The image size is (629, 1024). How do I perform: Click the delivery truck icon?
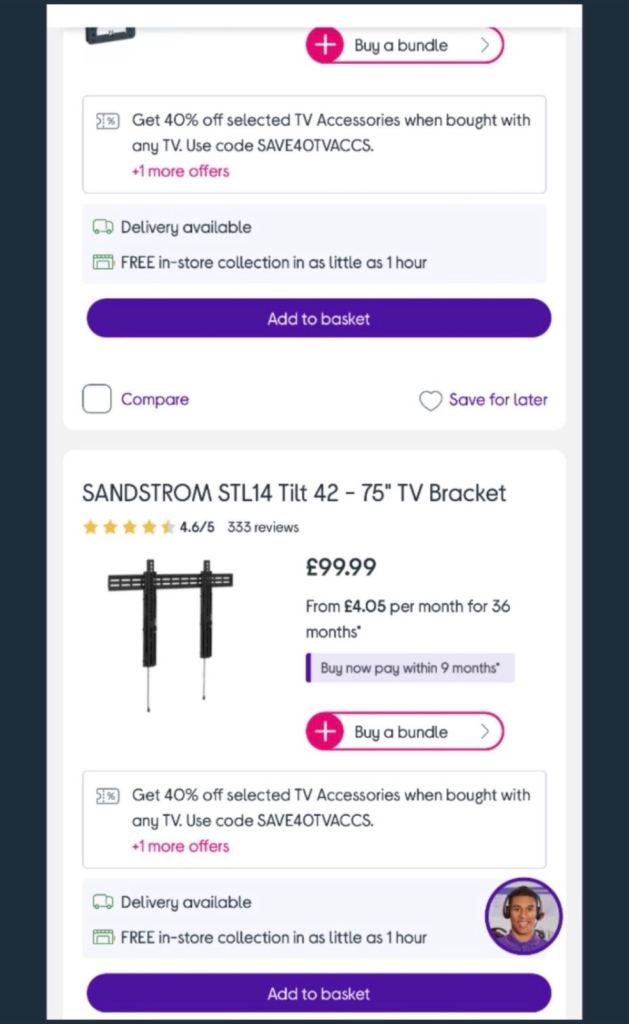tap(104, 227)
